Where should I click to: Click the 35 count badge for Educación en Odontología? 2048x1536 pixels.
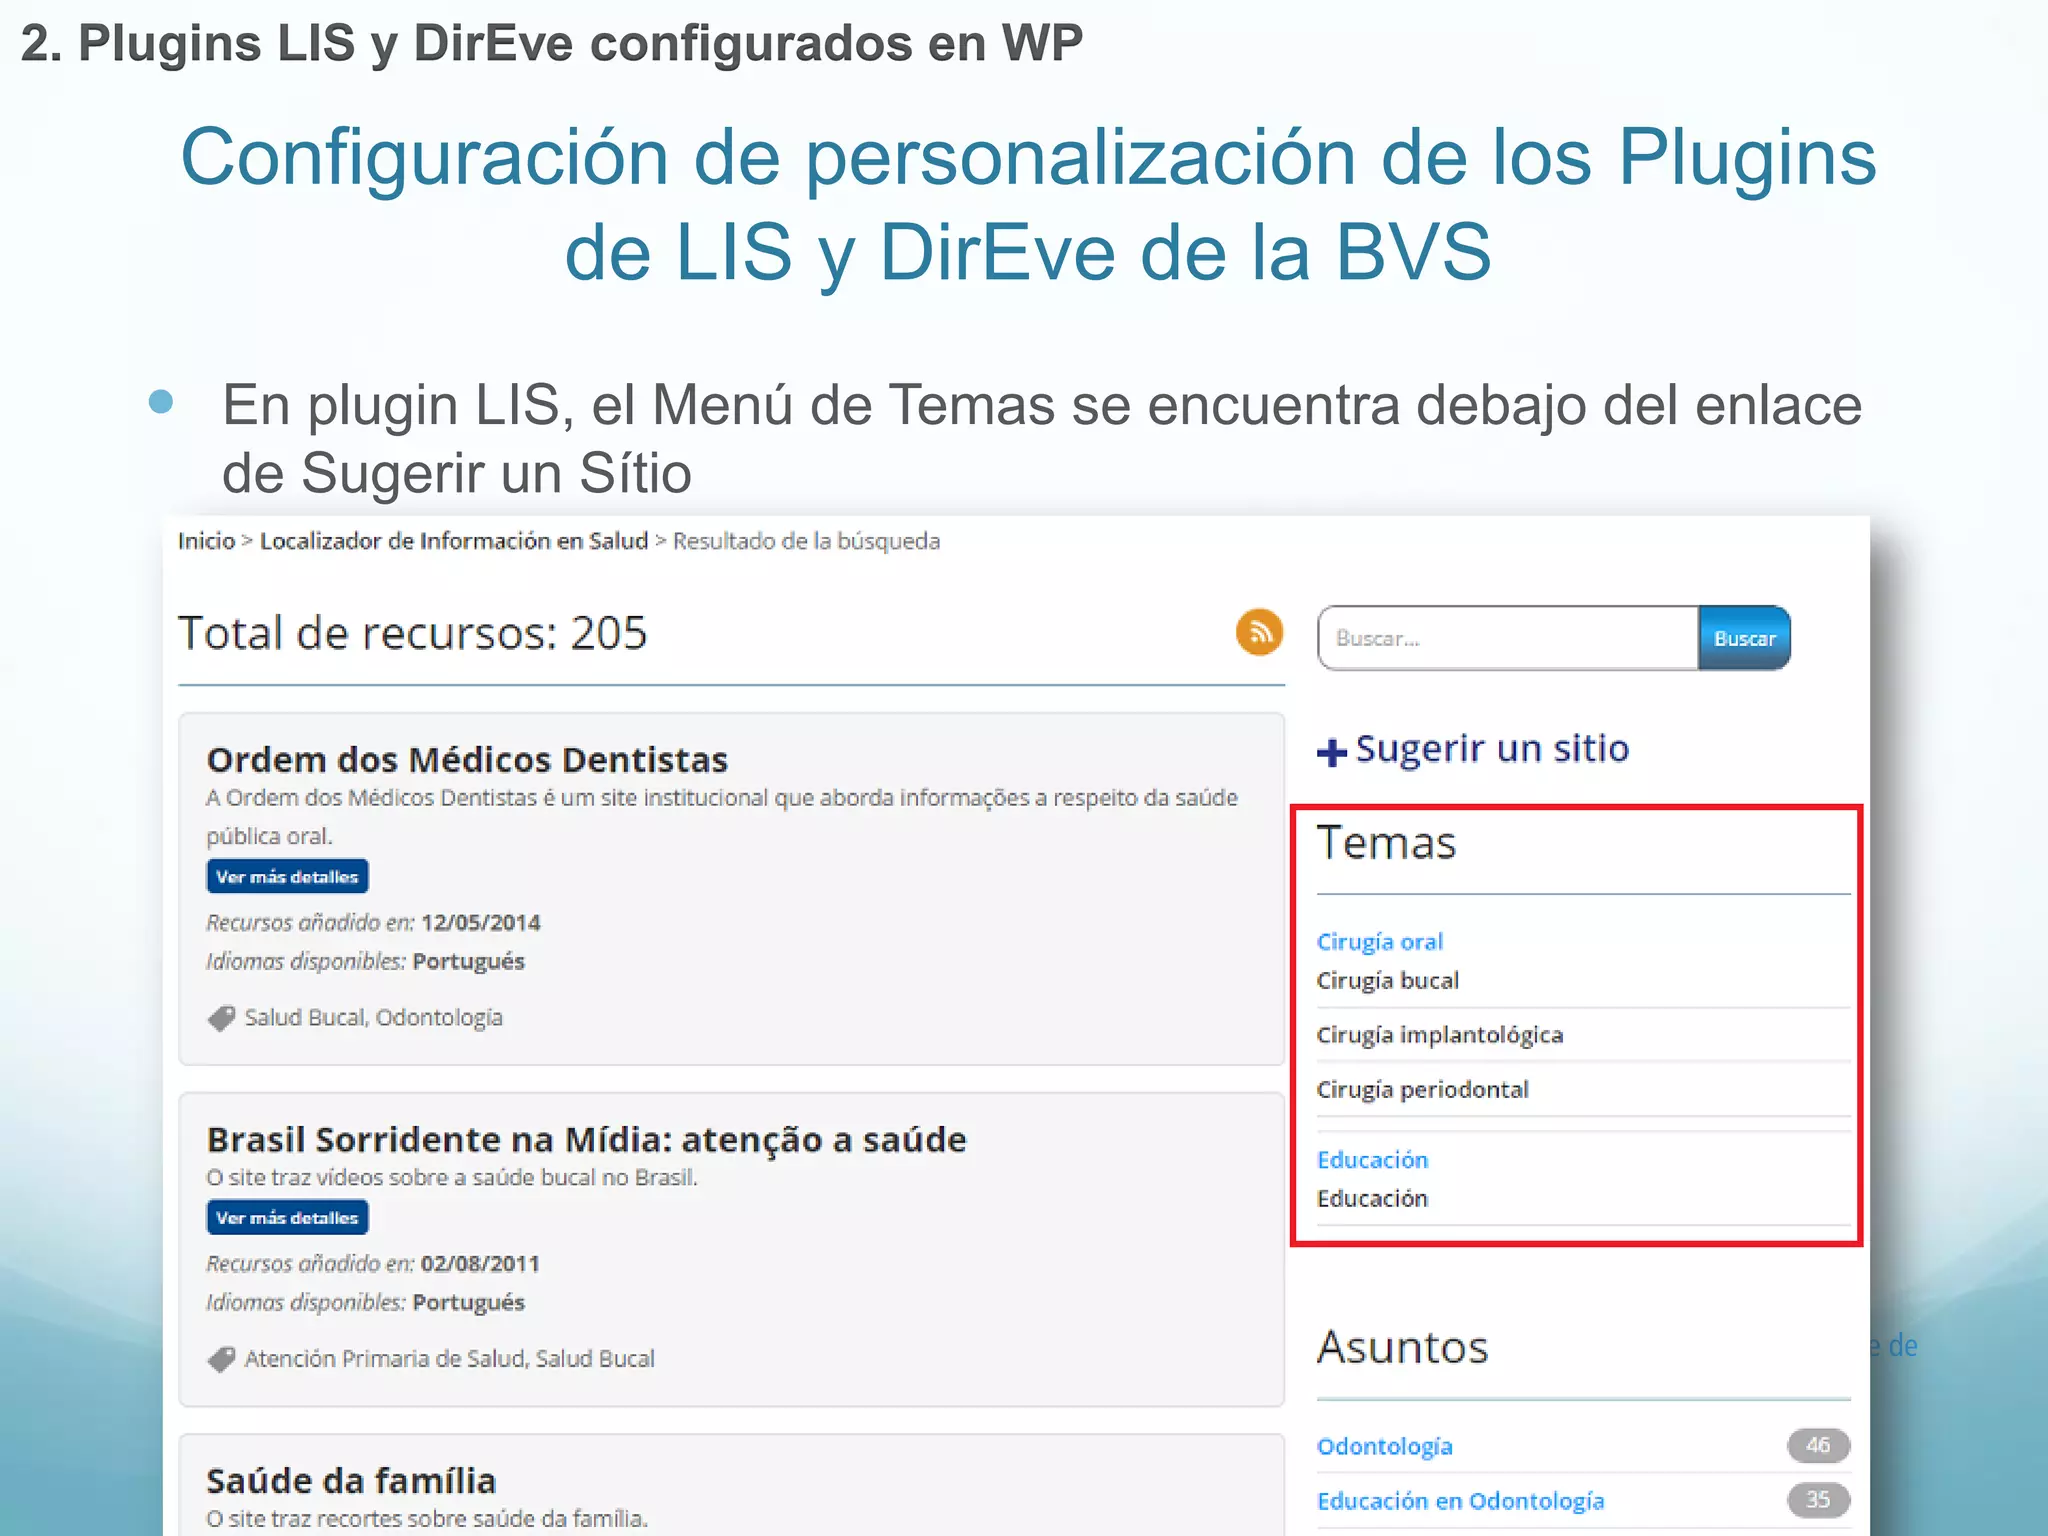point(1818,1500)
